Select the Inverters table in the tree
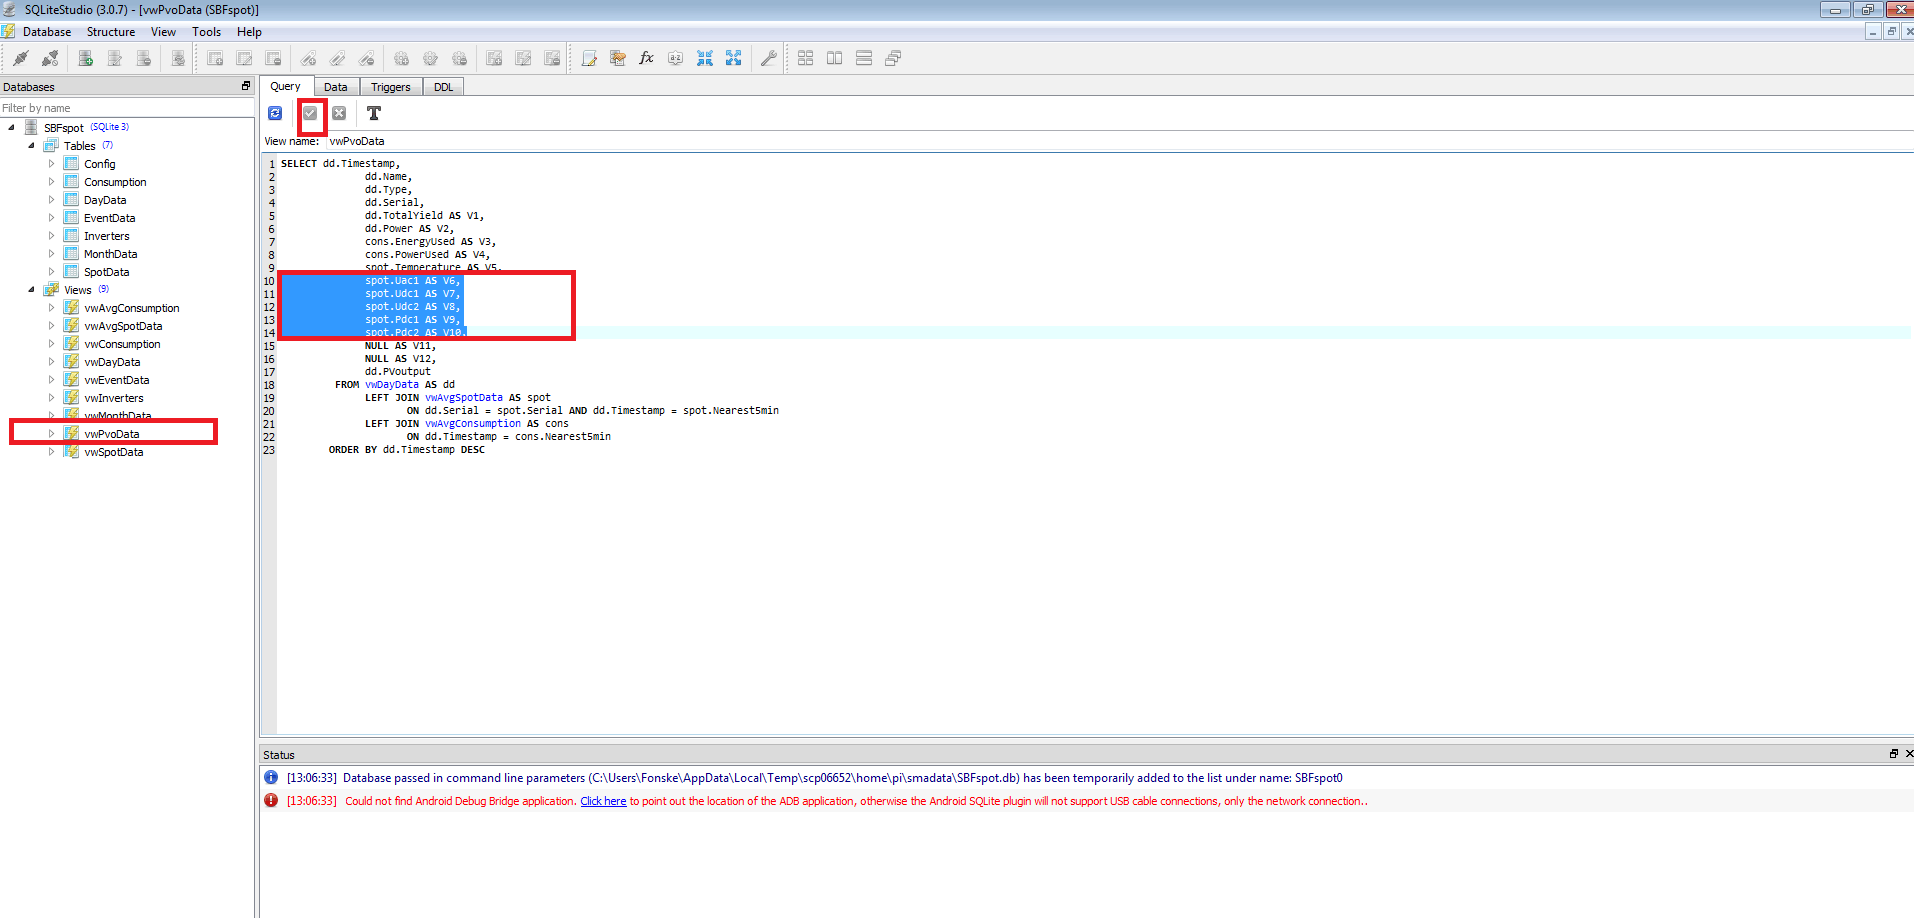Viewport: 1914px width, 918px height. click(x=107, y=236)
